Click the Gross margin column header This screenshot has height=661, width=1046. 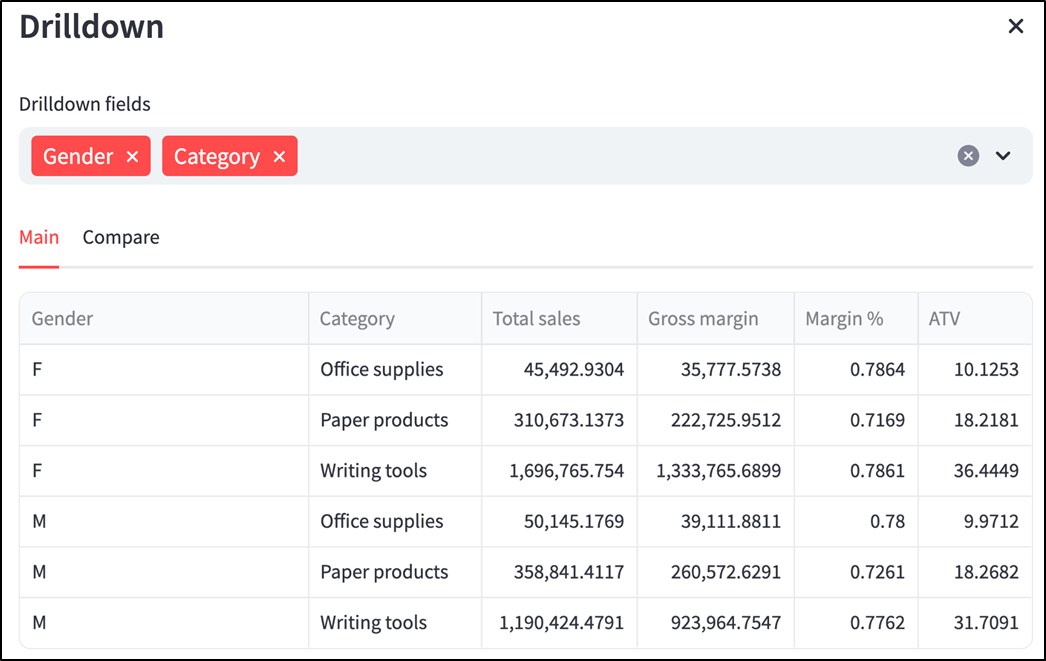point(715,319)
